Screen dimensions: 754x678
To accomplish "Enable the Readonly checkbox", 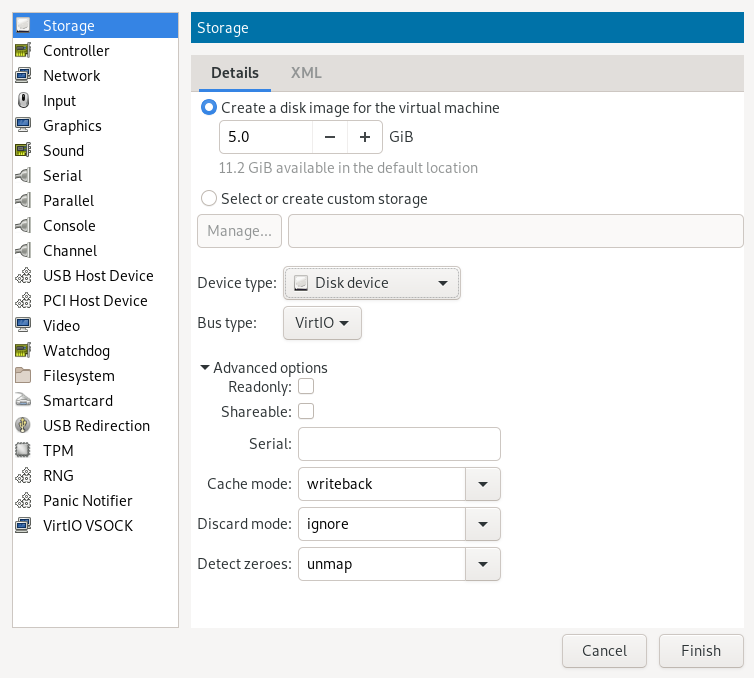I will (307, 386).
